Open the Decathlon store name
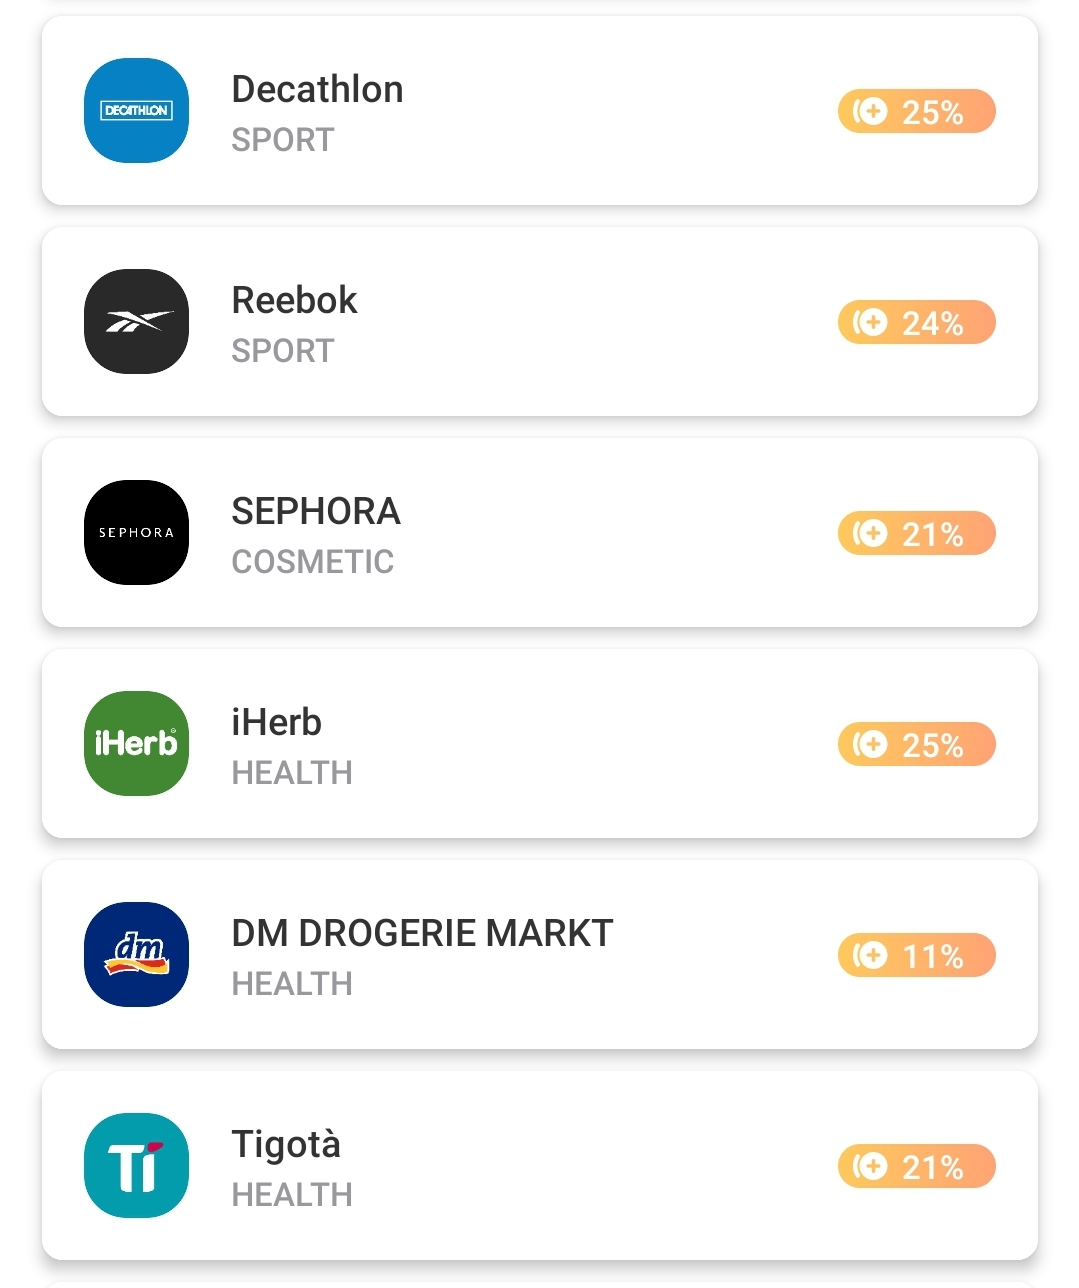1079x1288 pixels. 317,90
